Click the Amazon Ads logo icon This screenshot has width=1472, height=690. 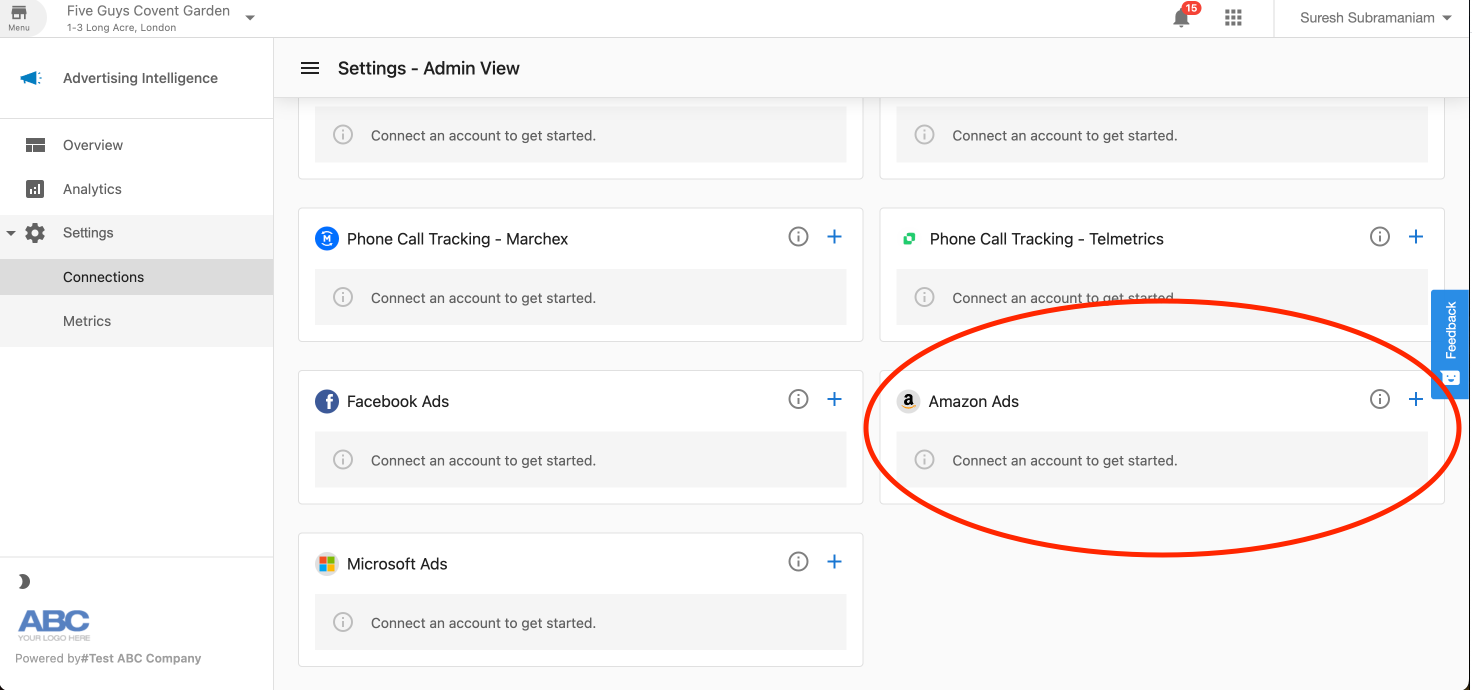pos(908,401)
